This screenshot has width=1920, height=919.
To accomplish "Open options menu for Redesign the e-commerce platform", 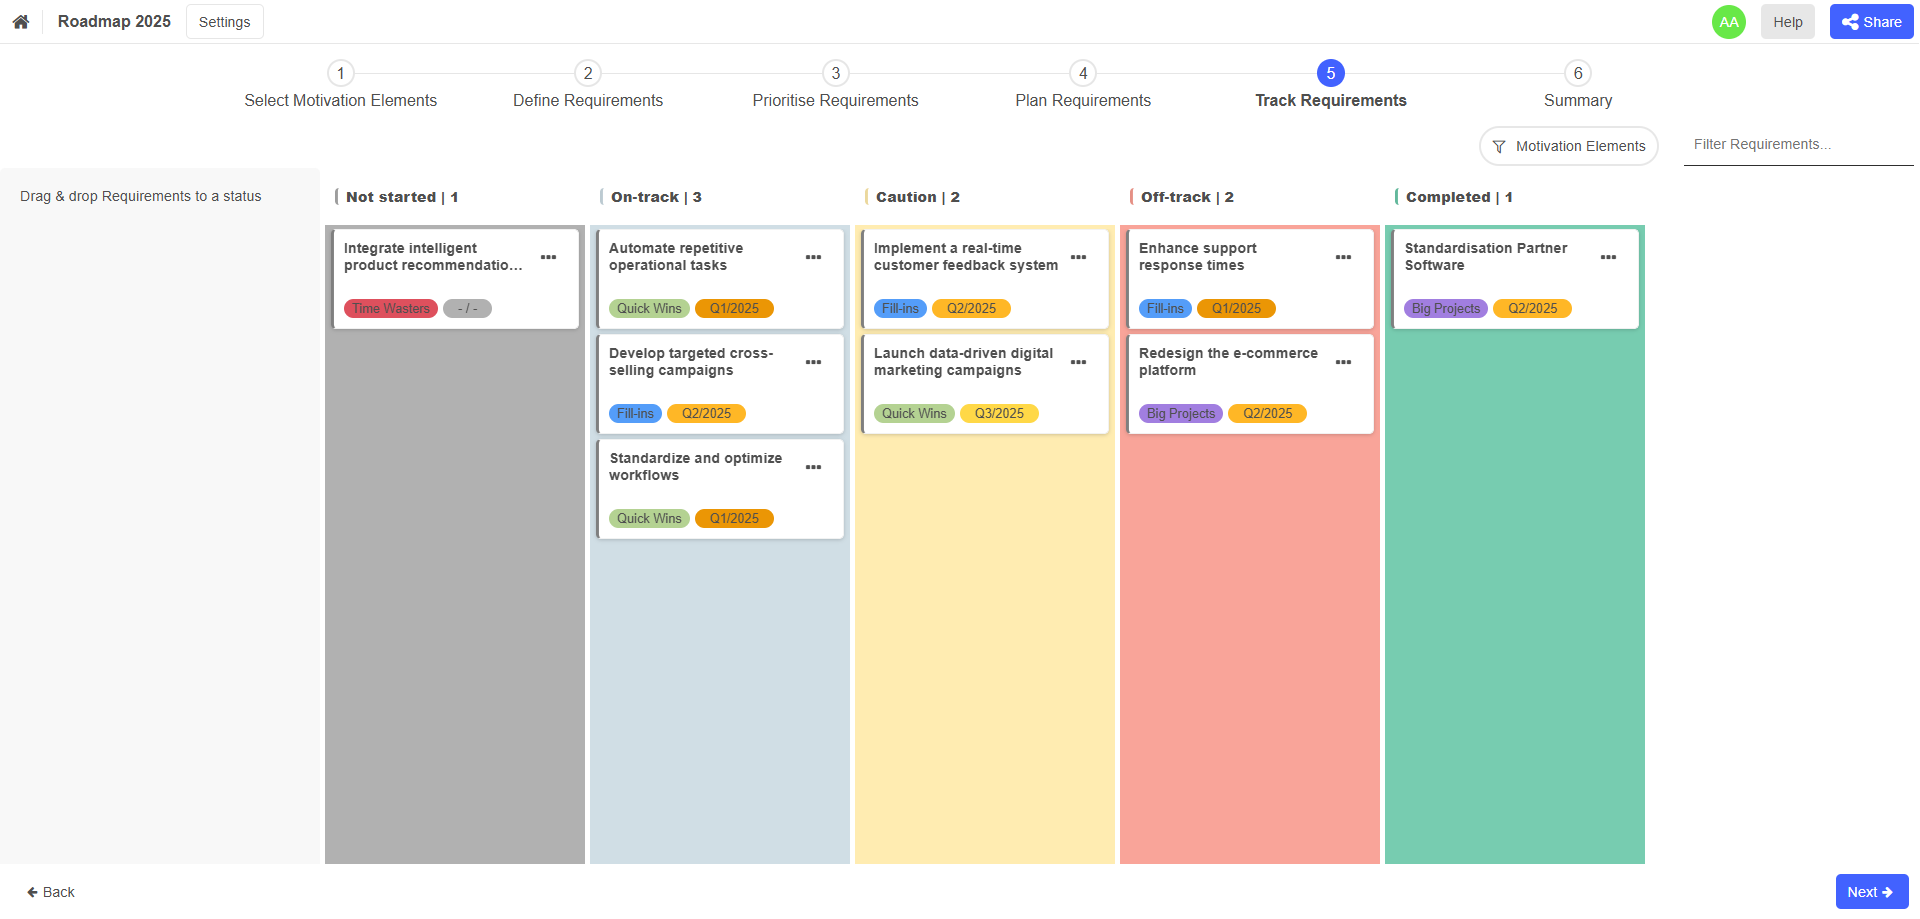I will [1343, 362].
